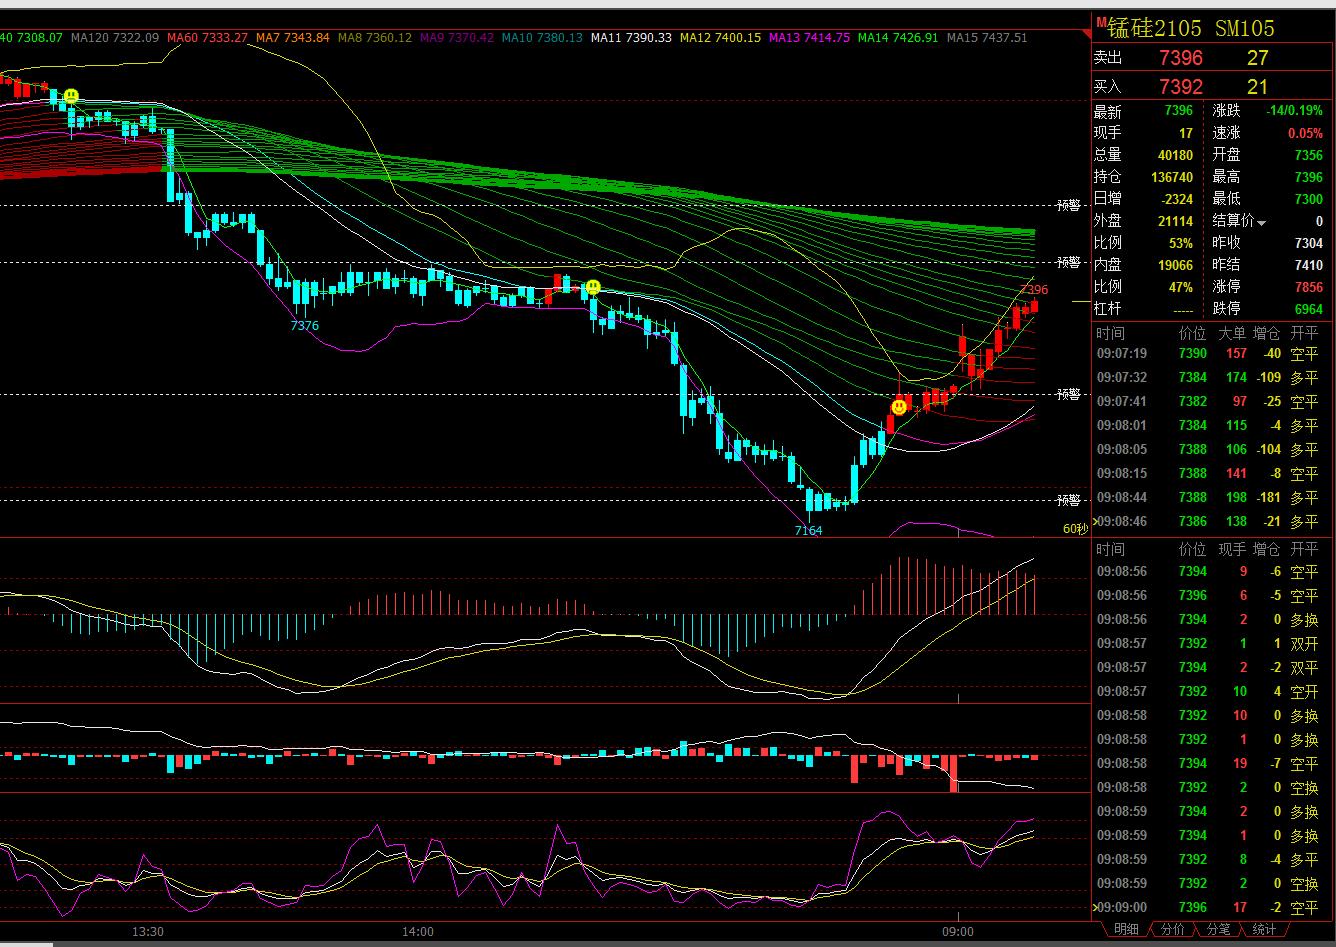The image size is (1336, 947).
Task: Select the MA60 7333.27 indicator label
Action: coord(207,38)
